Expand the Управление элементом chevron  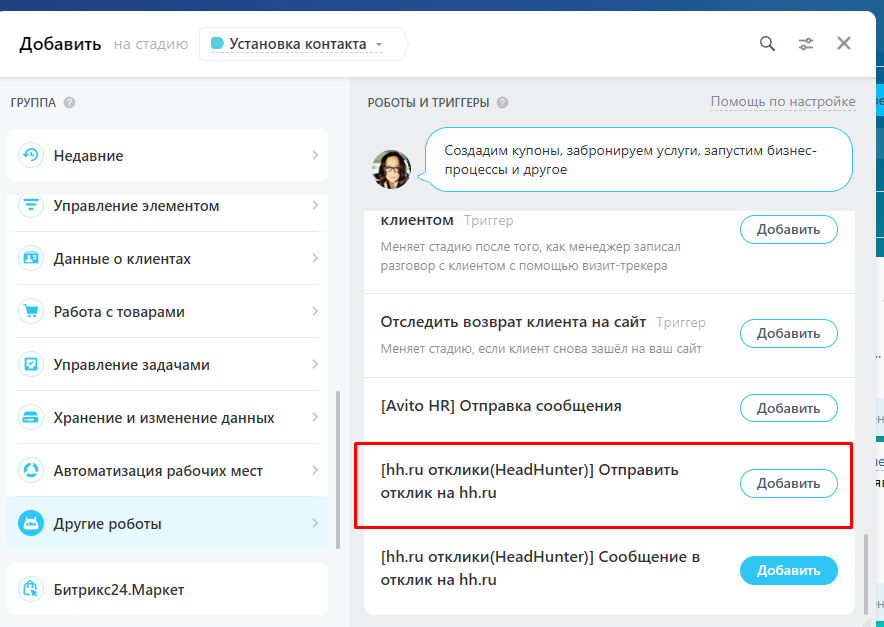coord(315,205)
